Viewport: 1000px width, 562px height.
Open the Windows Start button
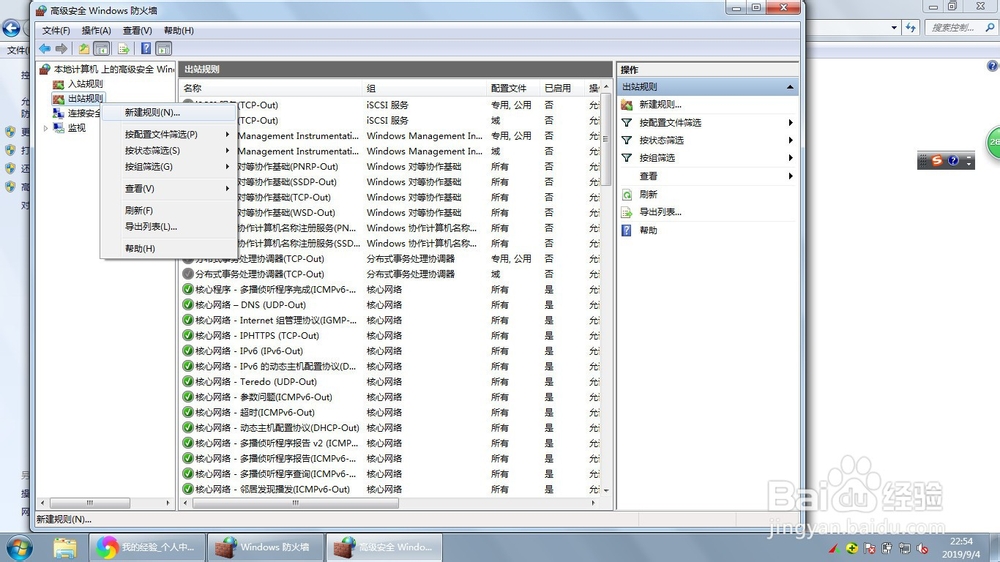click(x=20, y=547)
